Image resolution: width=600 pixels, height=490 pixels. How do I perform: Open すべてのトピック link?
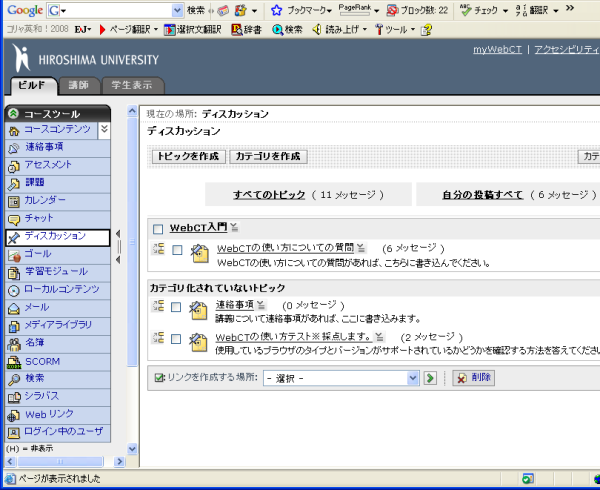269,195
